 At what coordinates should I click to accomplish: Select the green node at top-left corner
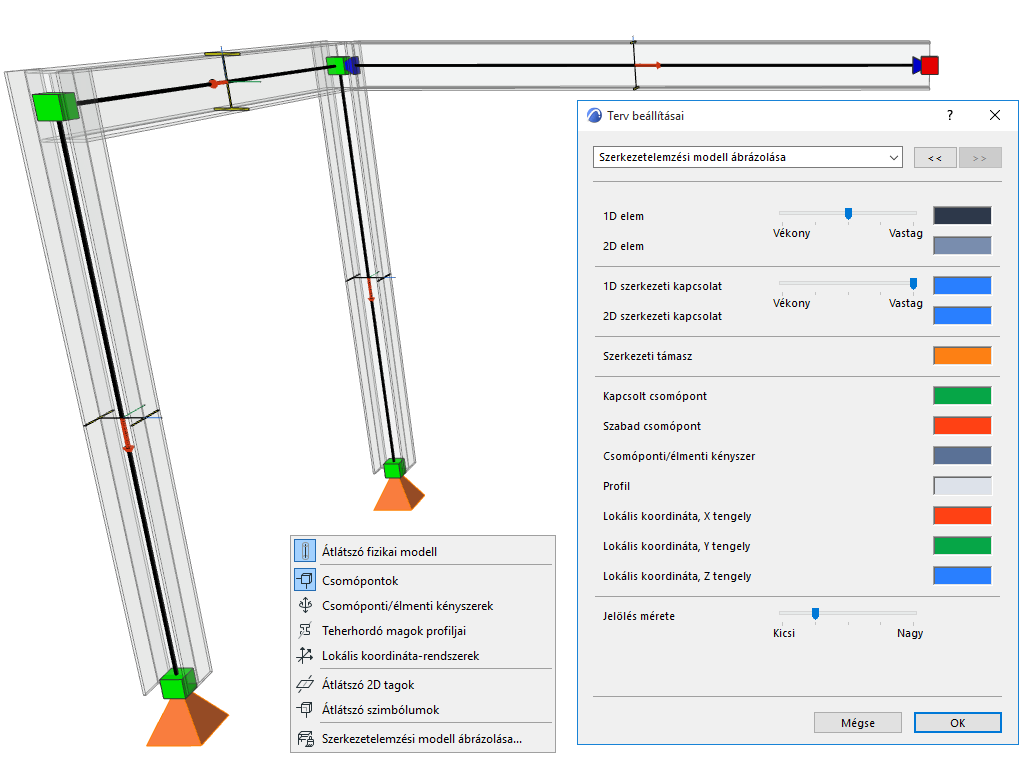coord(55,107)
